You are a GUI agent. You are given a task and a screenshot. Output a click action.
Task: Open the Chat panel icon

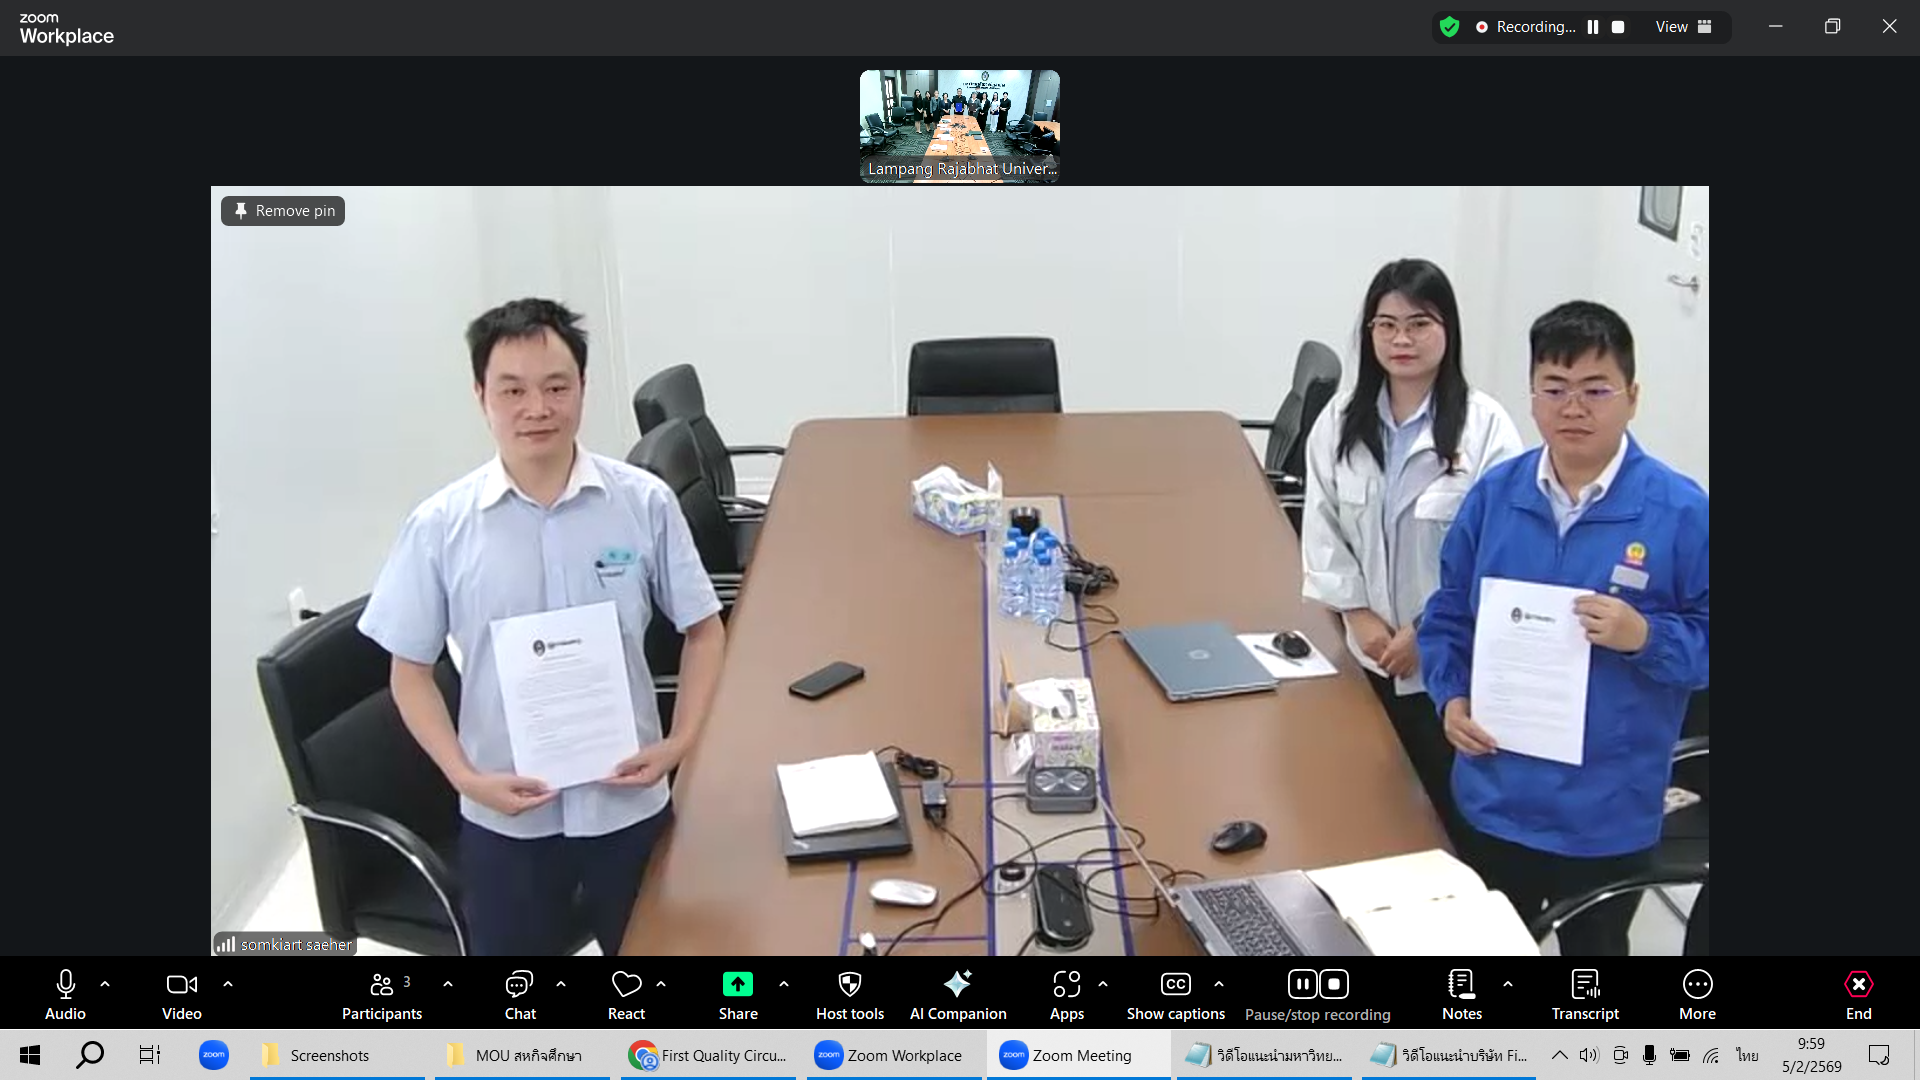(519, 985)
